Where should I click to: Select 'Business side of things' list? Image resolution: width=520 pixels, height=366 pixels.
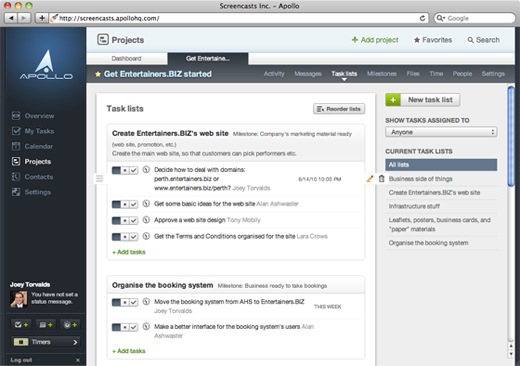click(x=421, y=179)
